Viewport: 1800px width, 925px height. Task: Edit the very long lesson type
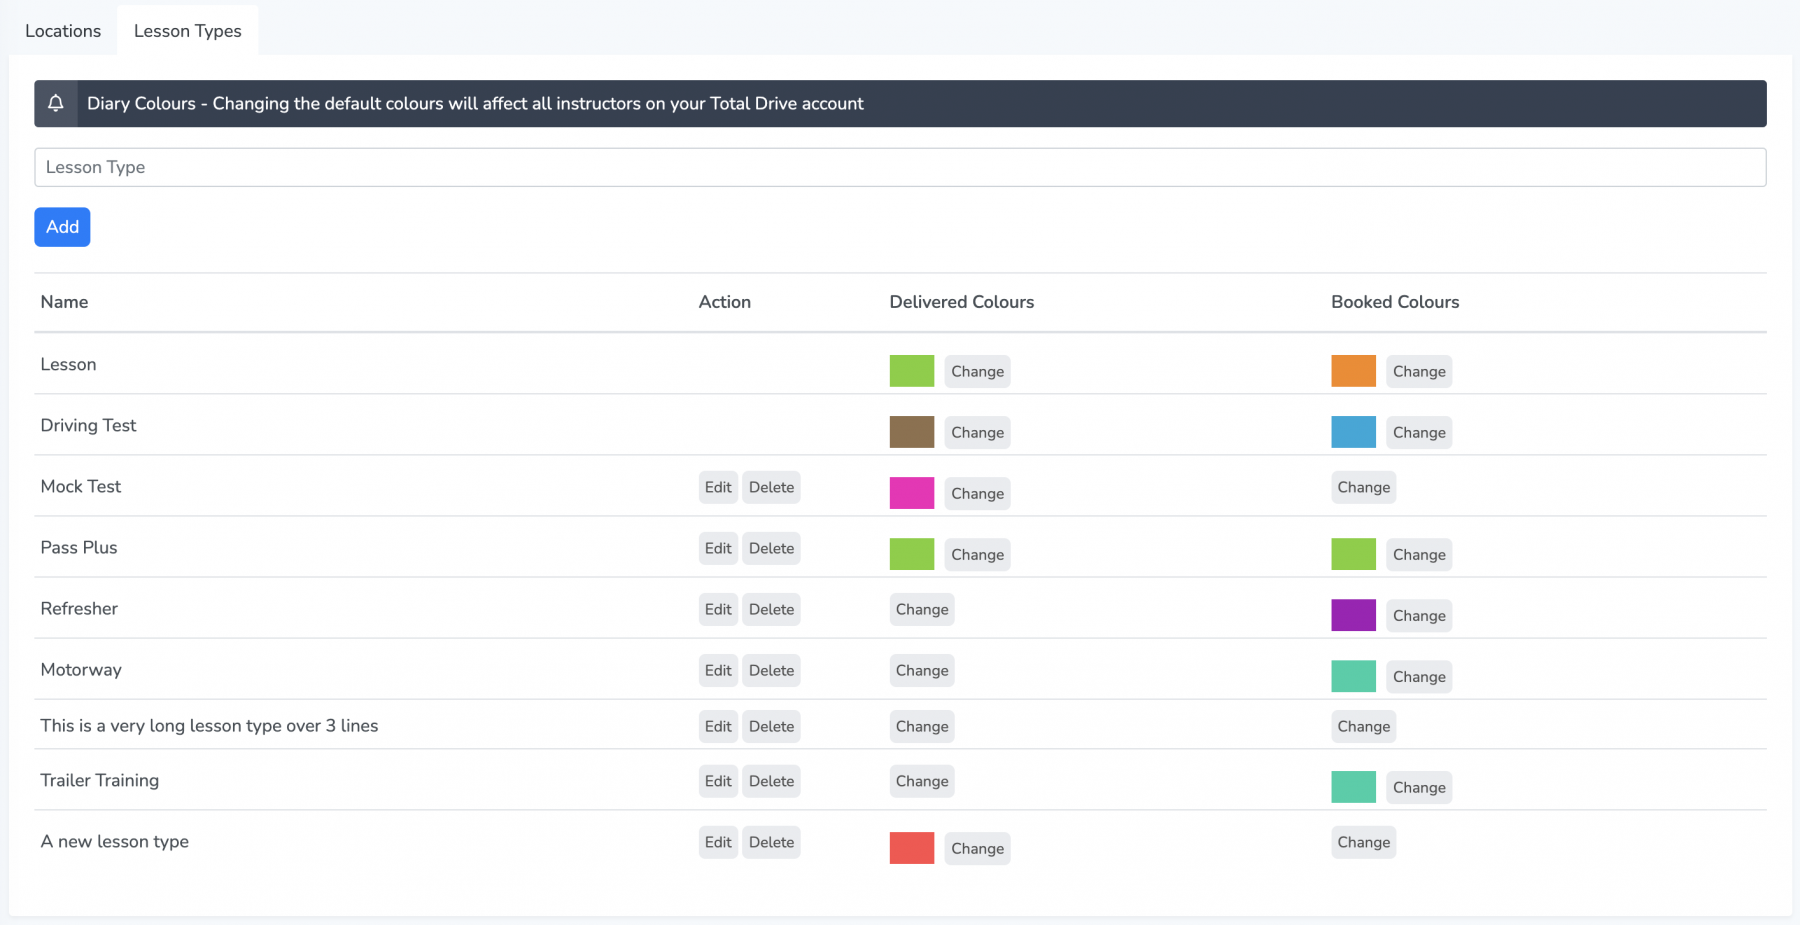click(717, 726)
